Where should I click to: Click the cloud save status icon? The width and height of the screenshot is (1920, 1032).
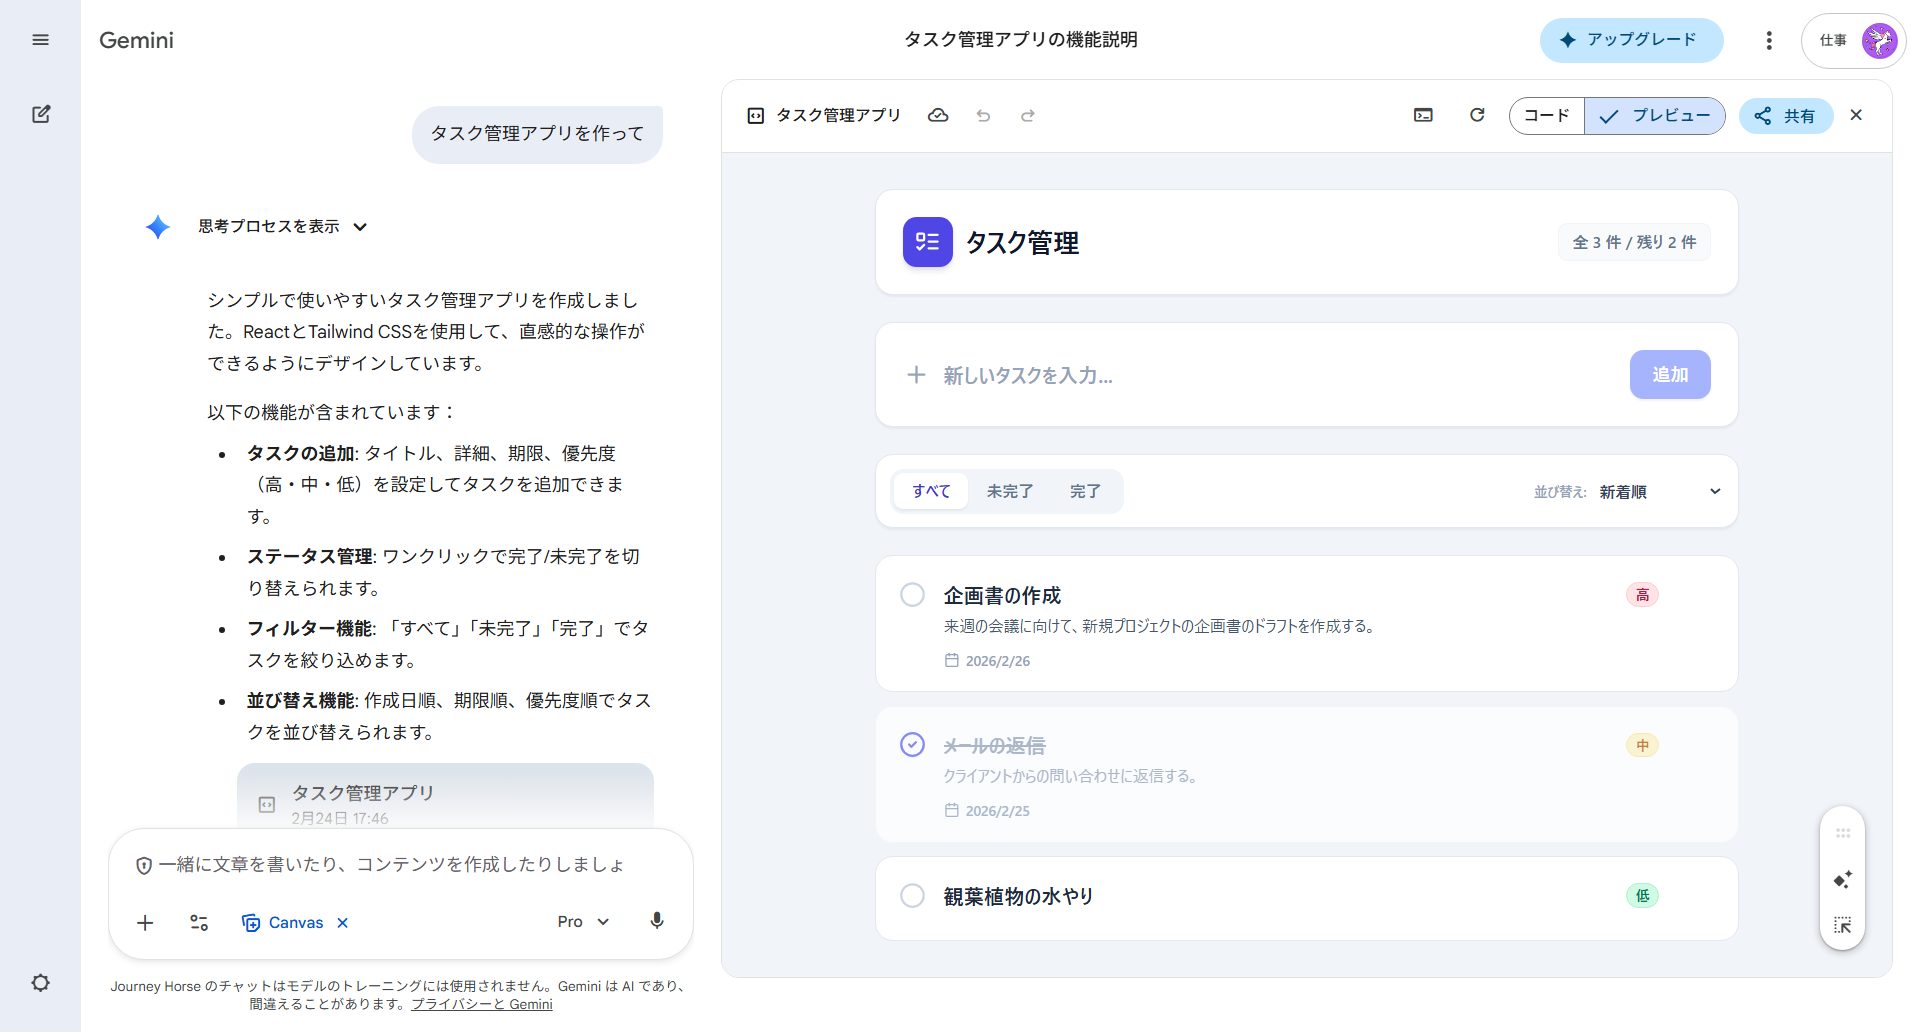[x=938, y=115]
